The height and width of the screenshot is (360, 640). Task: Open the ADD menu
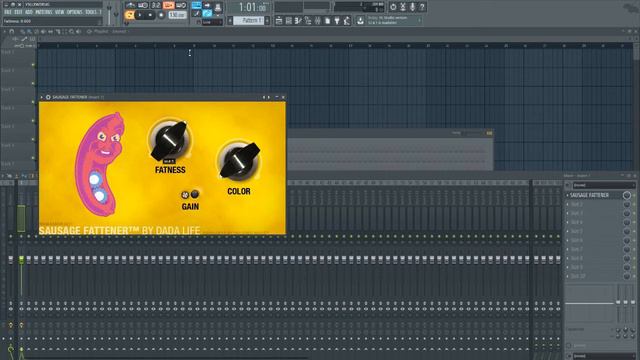[29, 12]
